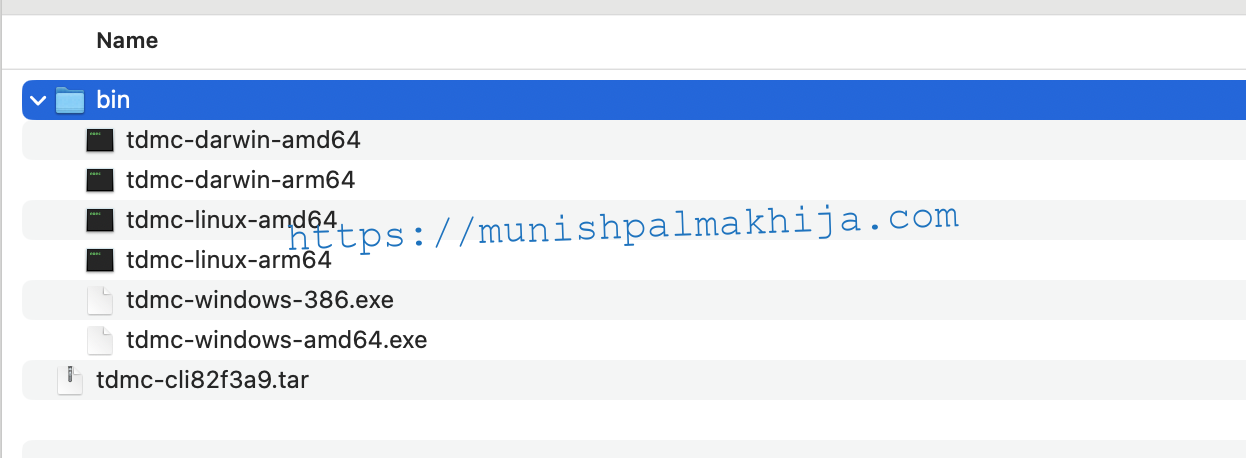Image resolution: width=1246 pixels, height=458 pixels.
Task: Select the tdmc-linux-arm64 file name
Action: (228, 260)
